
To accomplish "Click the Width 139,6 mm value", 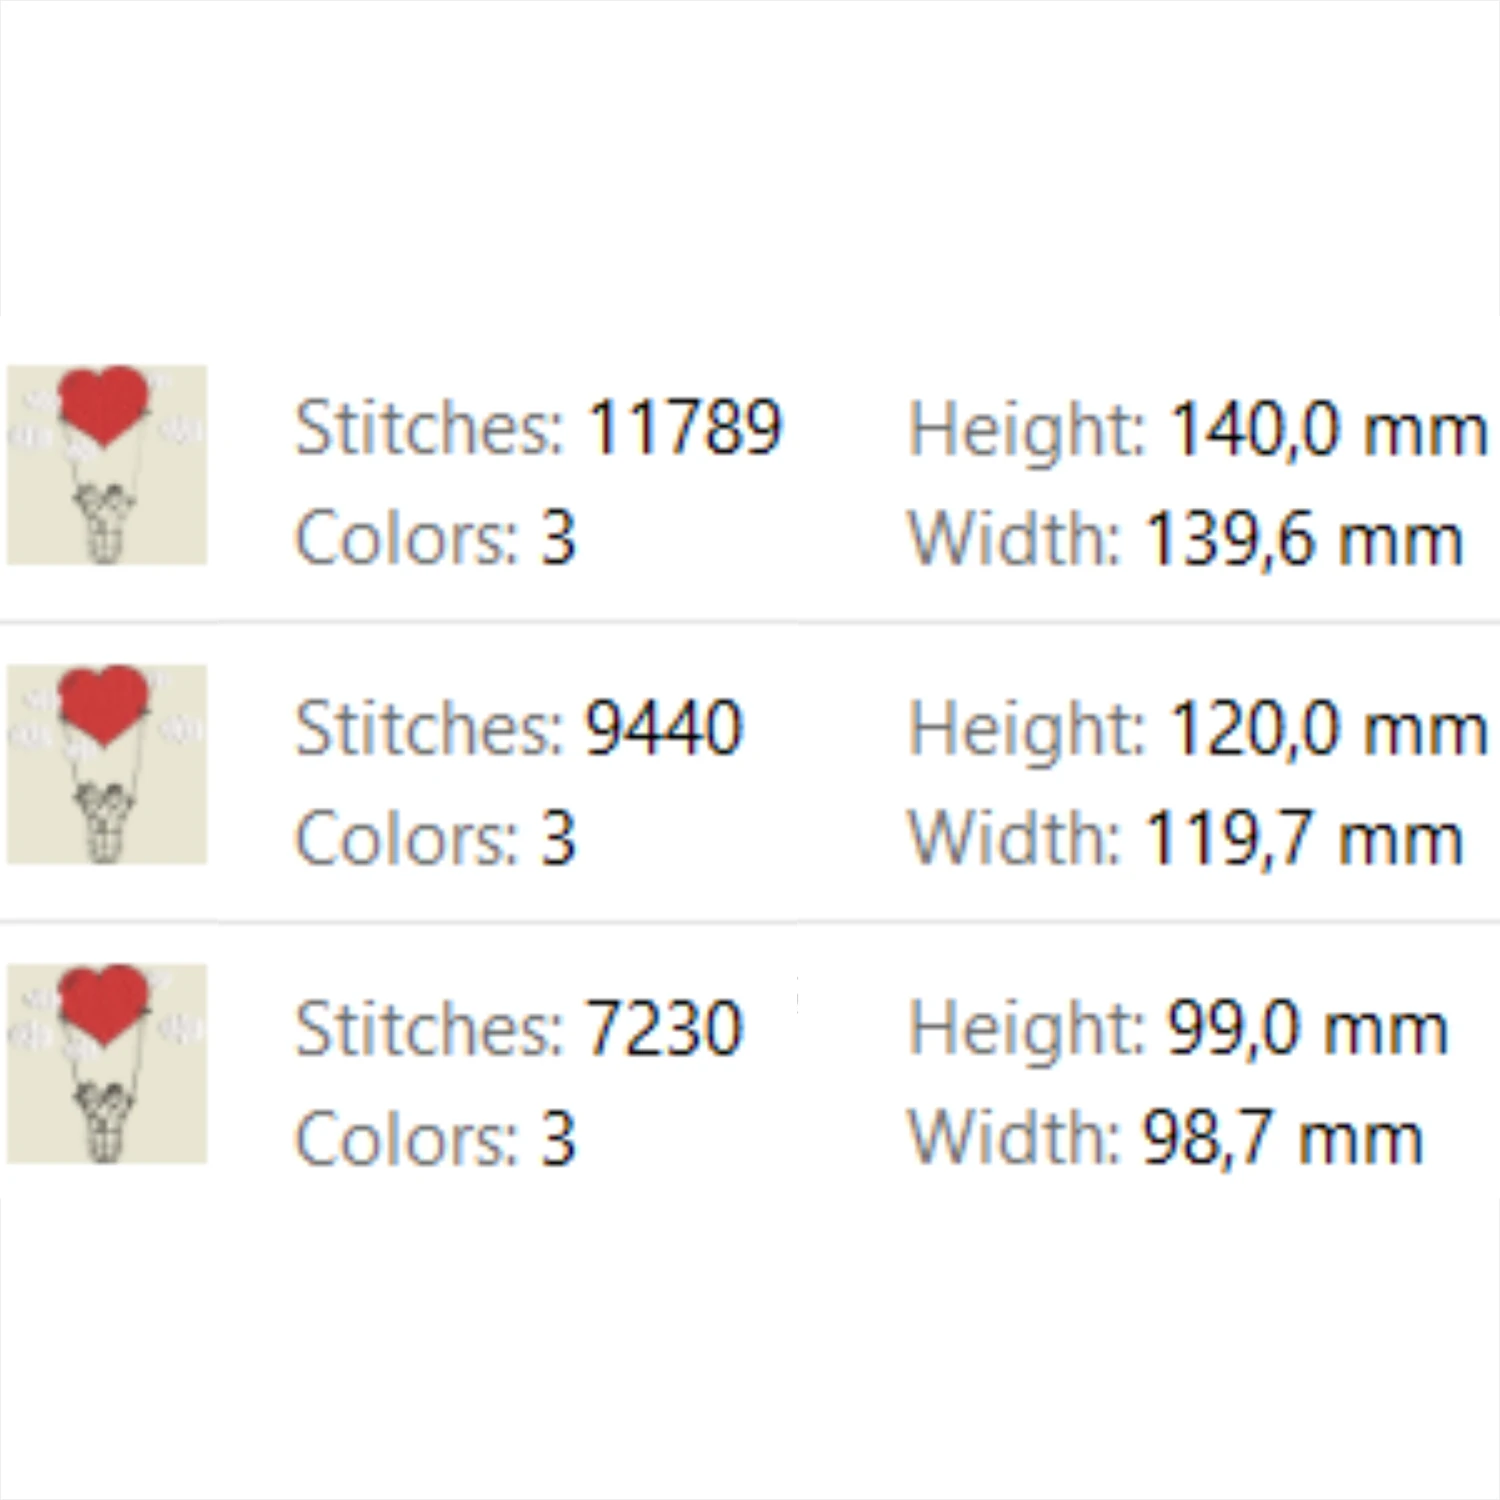I will [x=1303, y=539].
